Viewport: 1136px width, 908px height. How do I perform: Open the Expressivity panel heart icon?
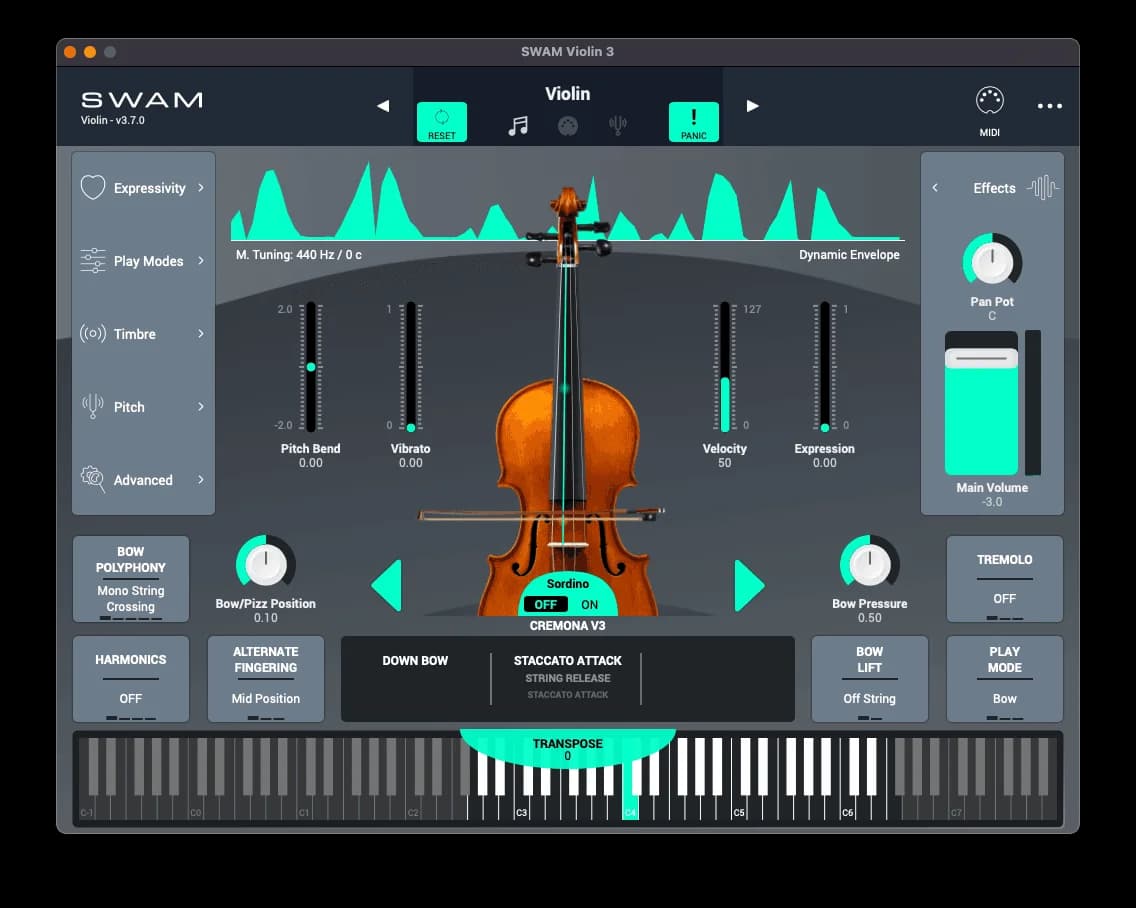91,187
